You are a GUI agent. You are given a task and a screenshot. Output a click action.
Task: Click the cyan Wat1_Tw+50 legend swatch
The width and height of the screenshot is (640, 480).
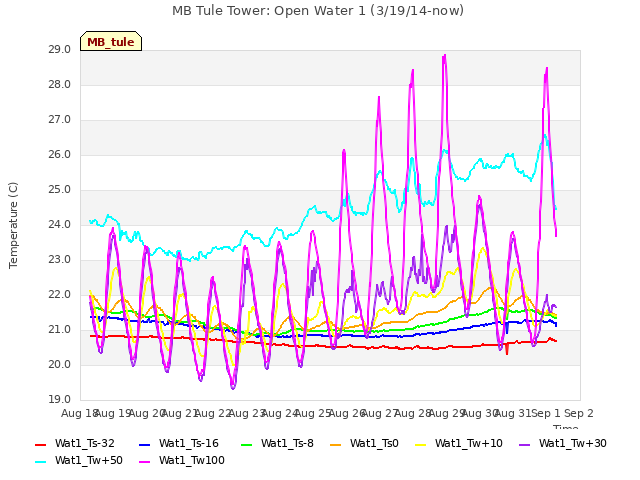click(41, 462)
